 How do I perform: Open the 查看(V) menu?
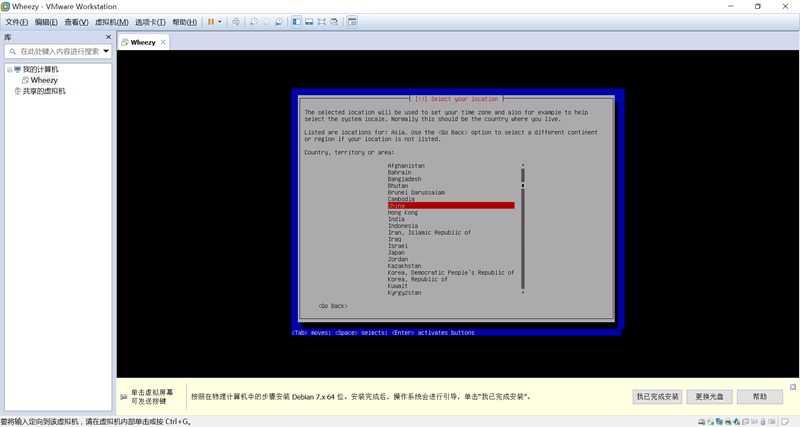76,22
